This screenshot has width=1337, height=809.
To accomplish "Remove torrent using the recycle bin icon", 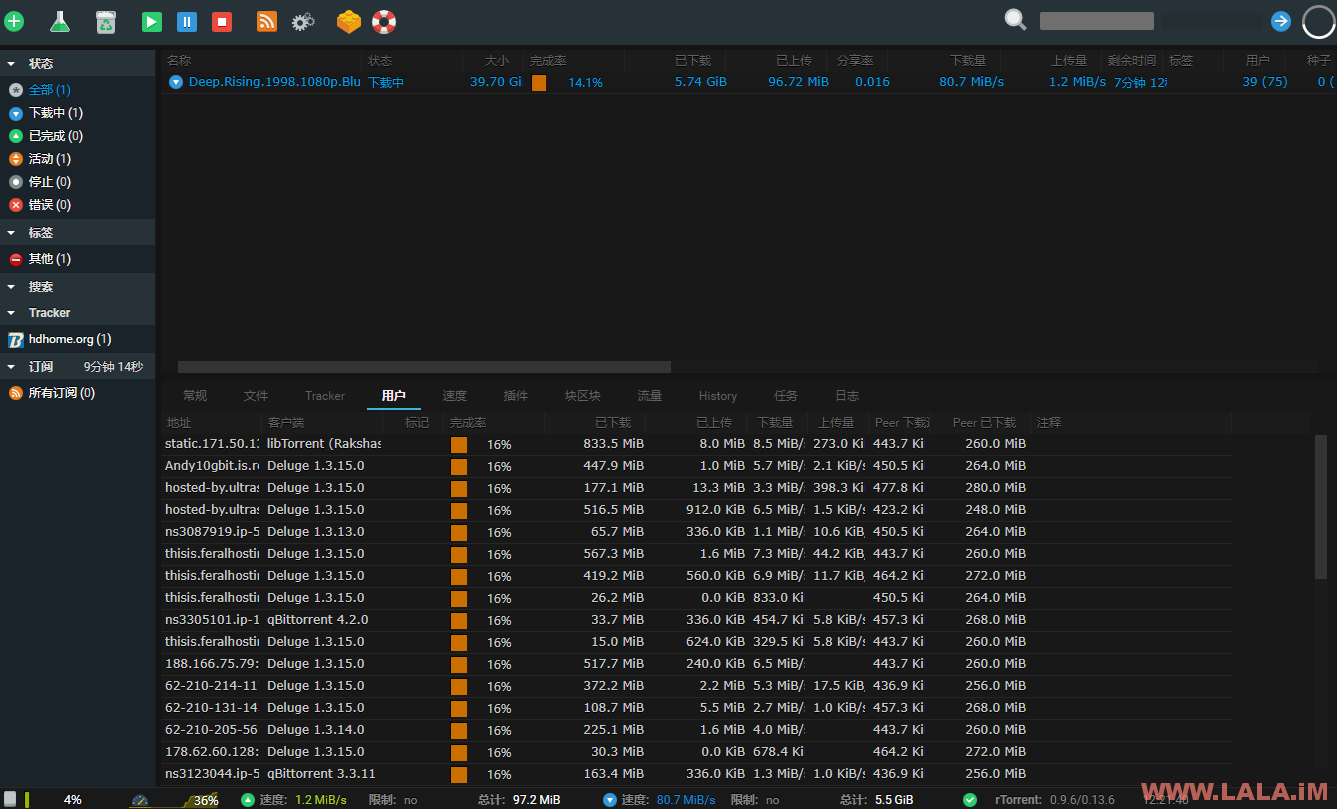I will pyautogui.click(x=105, y=21).
